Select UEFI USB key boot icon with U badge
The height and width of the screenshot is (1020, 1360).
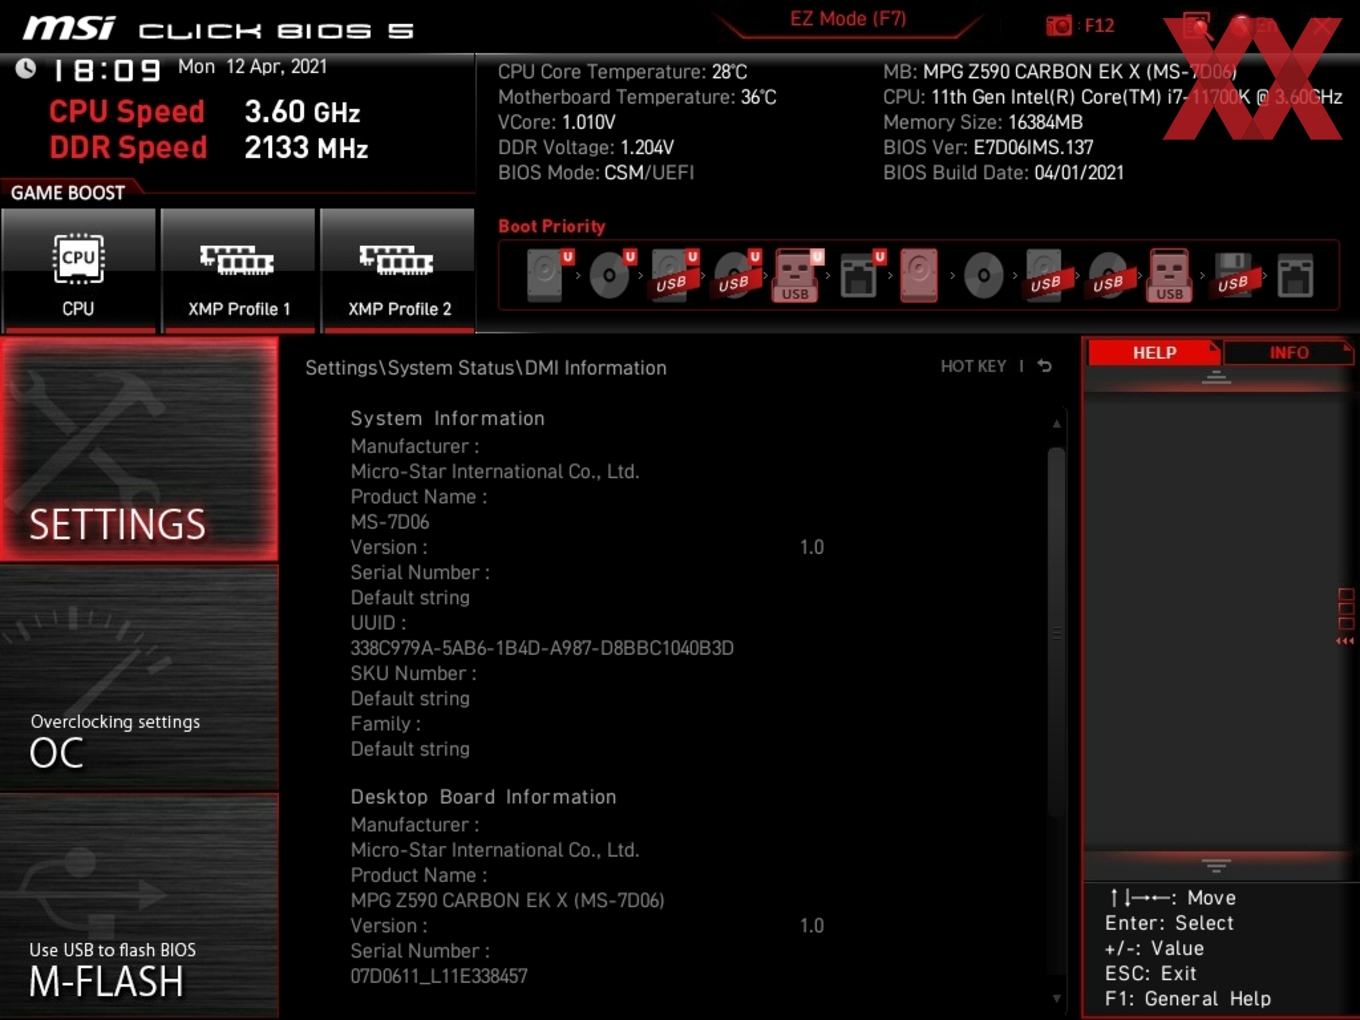[x=797, y=275]
